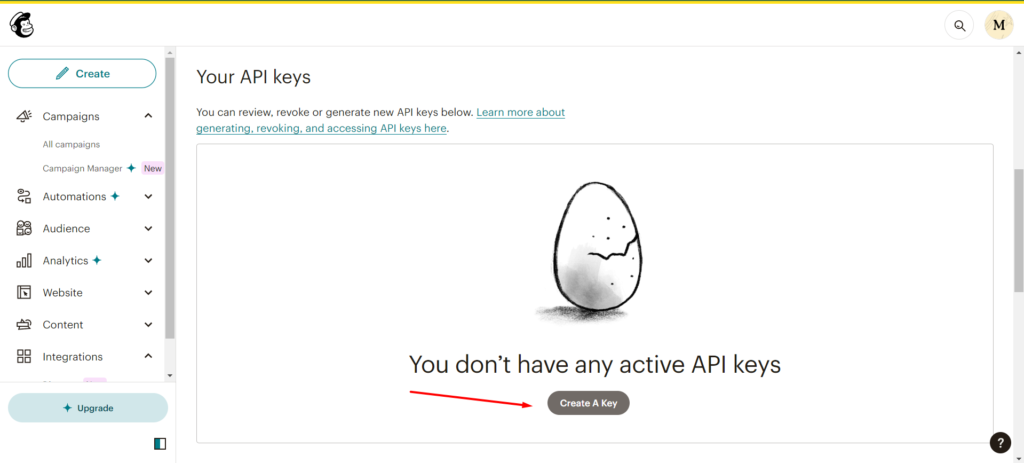The height and width of the screenshot is (463, 1024).
Task: Click the Integrations grid icon
Action: (24, 357)
